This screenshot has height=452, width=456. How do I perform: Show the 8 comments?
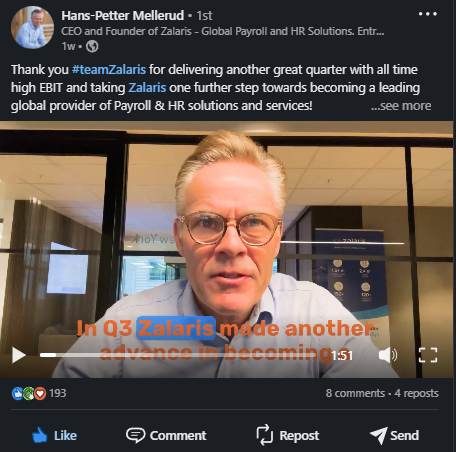click(355, 393)
